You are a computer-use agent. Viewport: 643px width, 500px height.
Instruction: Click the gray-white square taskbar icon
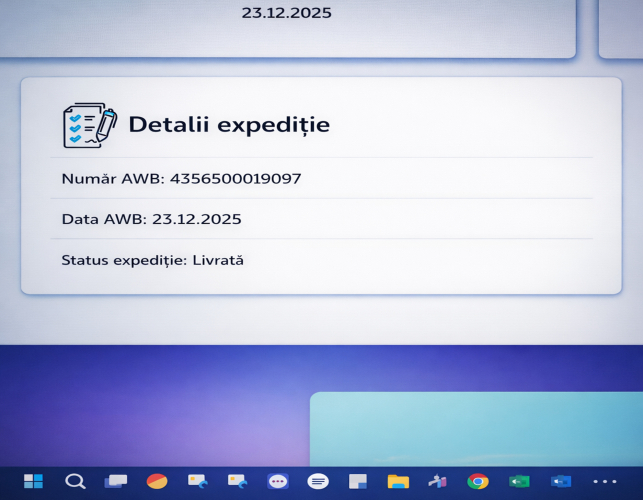pos(358,481)
